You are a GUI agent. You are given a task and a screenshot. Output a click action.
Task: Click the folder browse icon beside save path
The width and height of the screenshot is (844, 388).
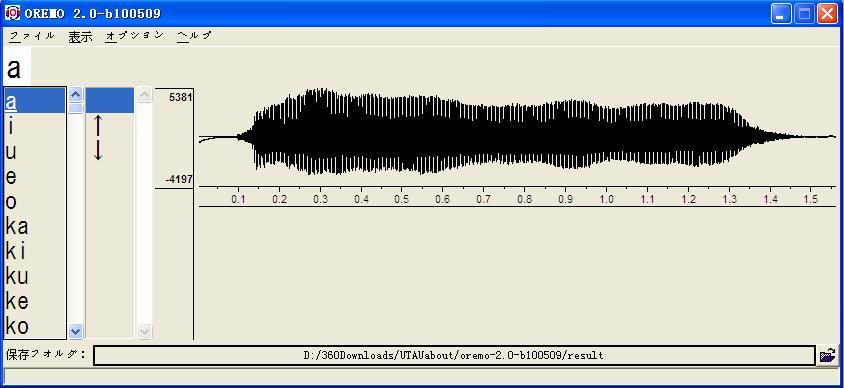(828, 356)
